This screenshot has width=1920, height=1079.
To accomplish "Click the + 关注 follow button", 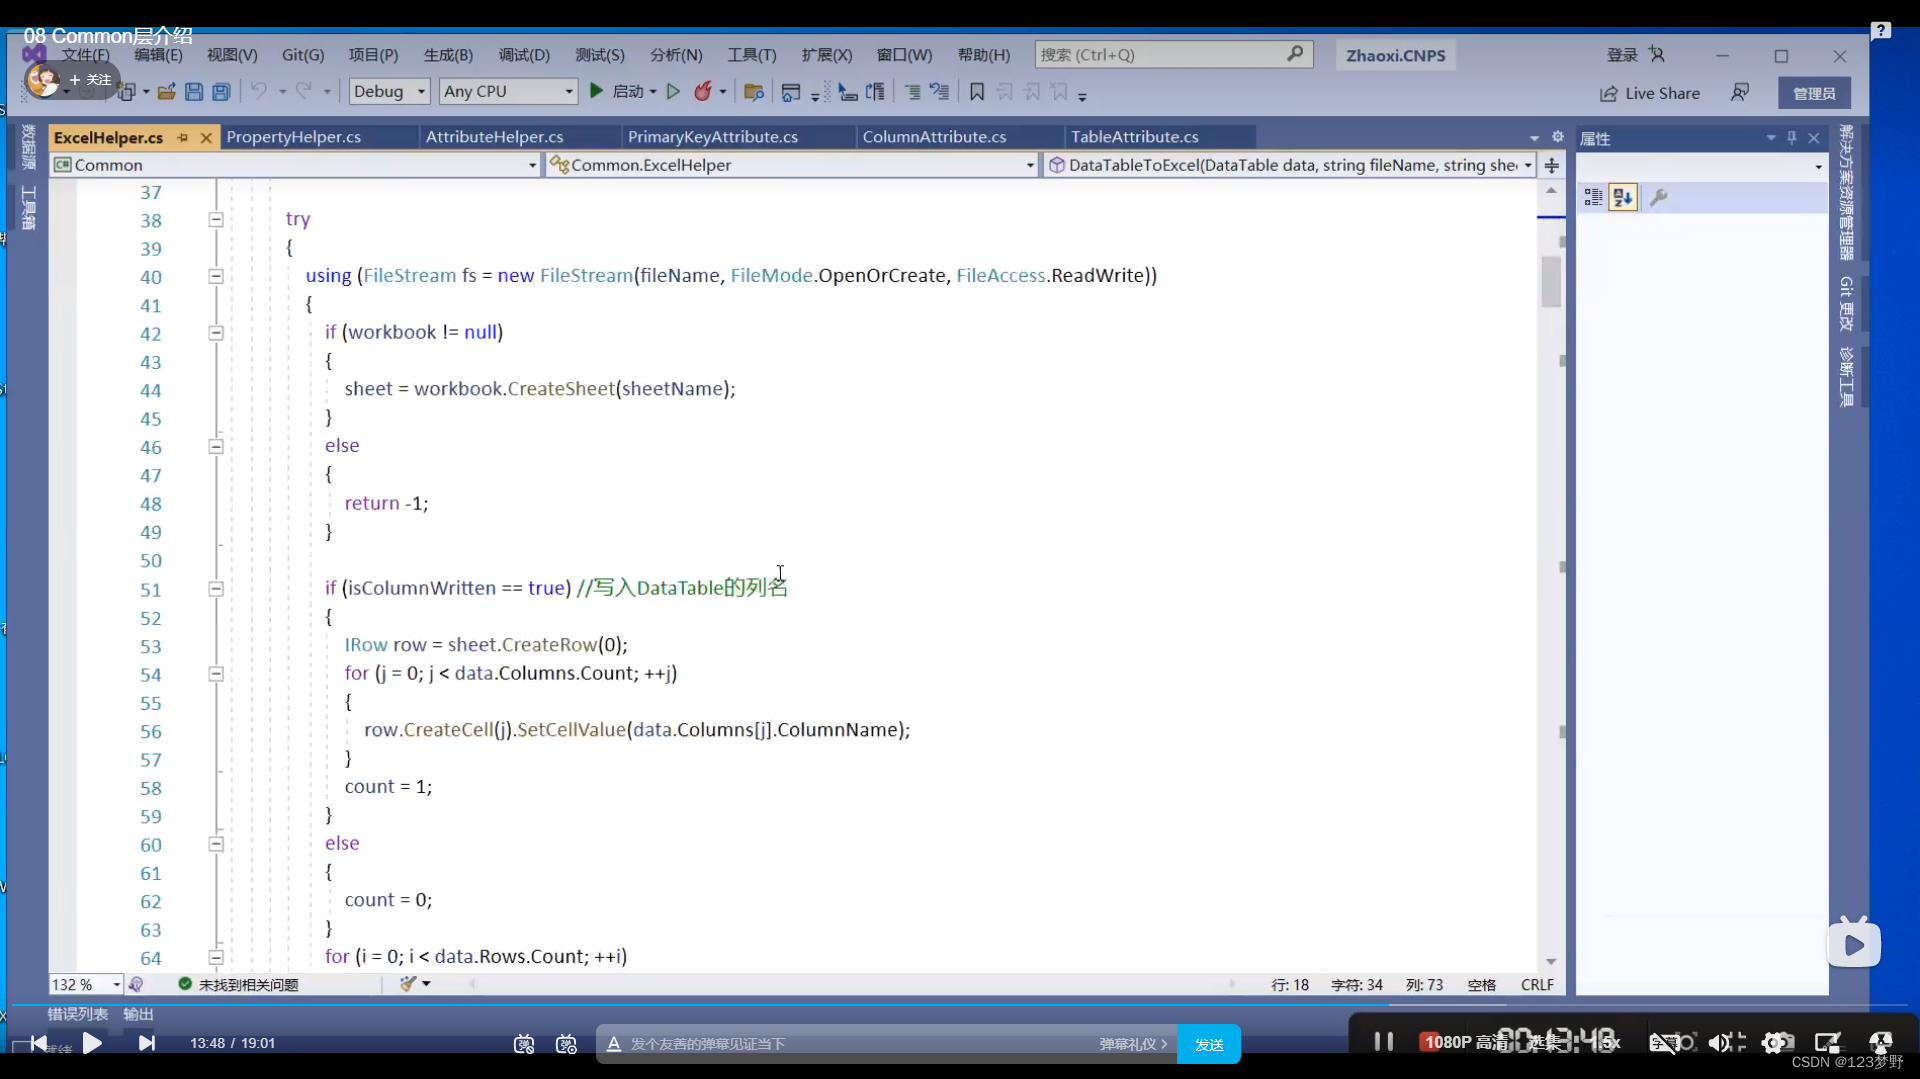I will point(90,80).
